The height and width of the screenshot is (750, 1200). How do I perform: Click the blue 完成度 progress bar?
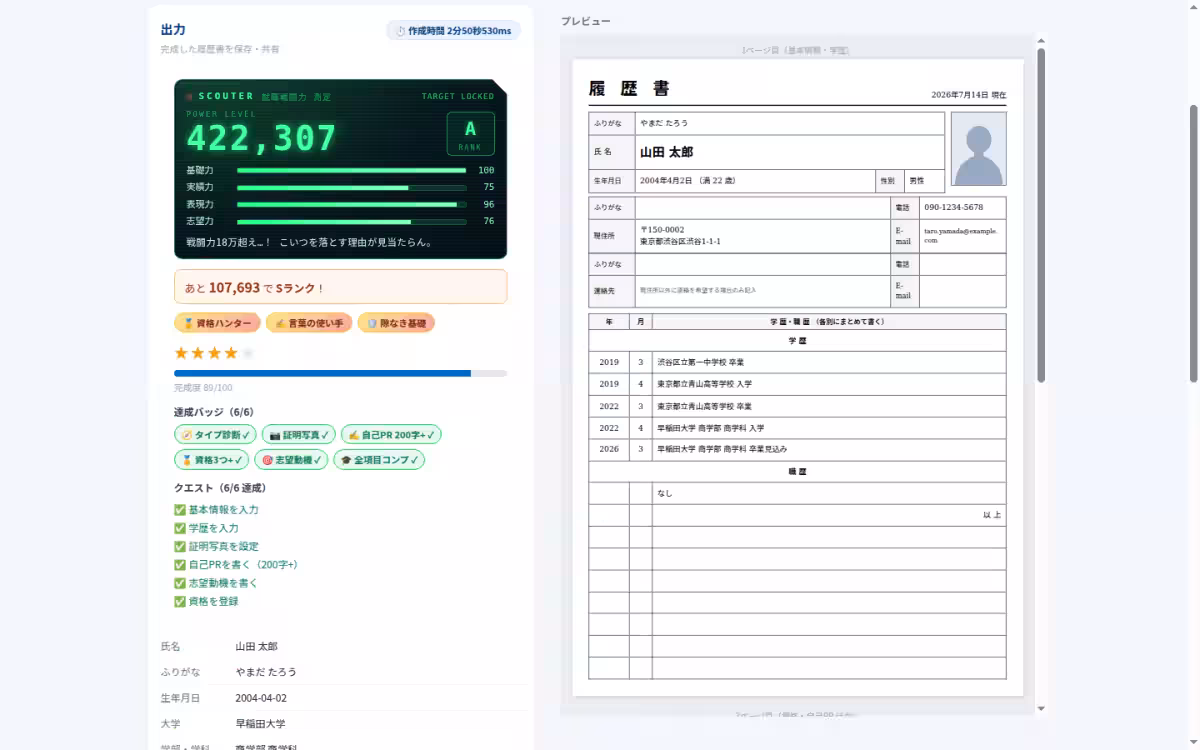click(x=340, y=373)
